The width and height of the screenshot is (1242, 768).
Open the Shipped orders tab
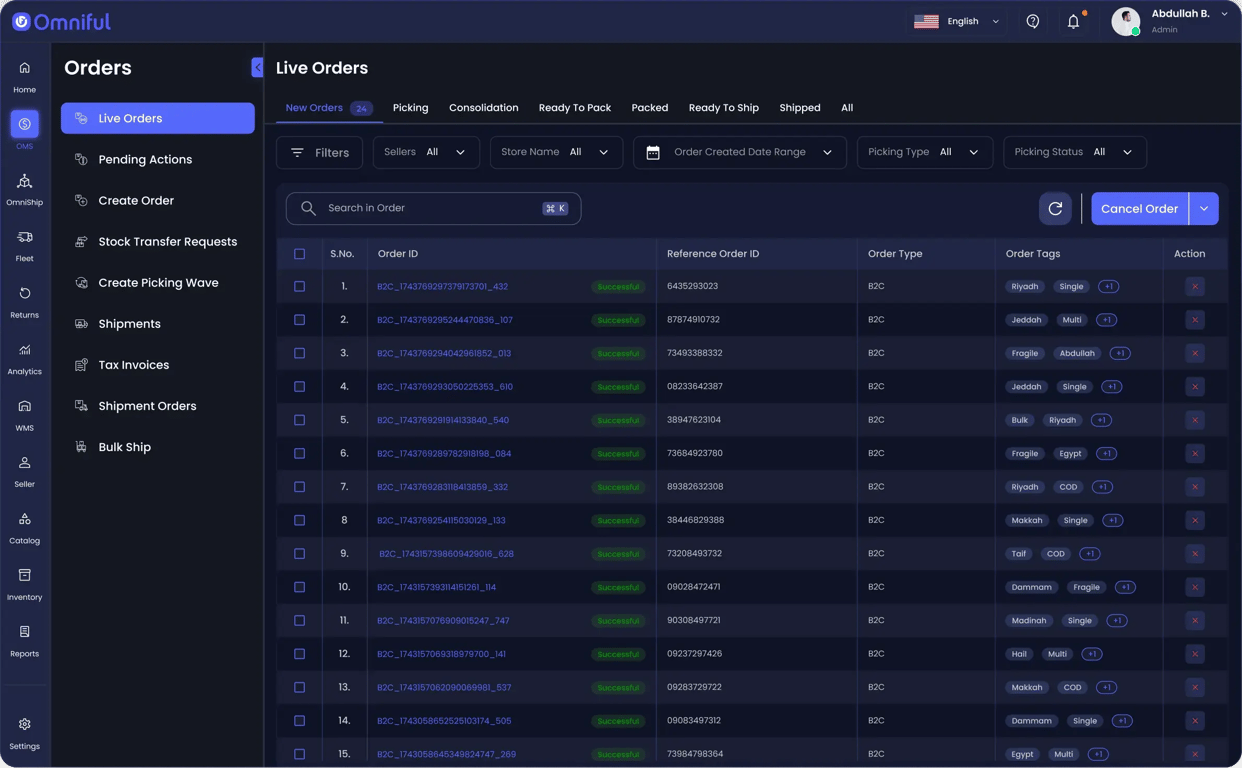coord(799,107)
